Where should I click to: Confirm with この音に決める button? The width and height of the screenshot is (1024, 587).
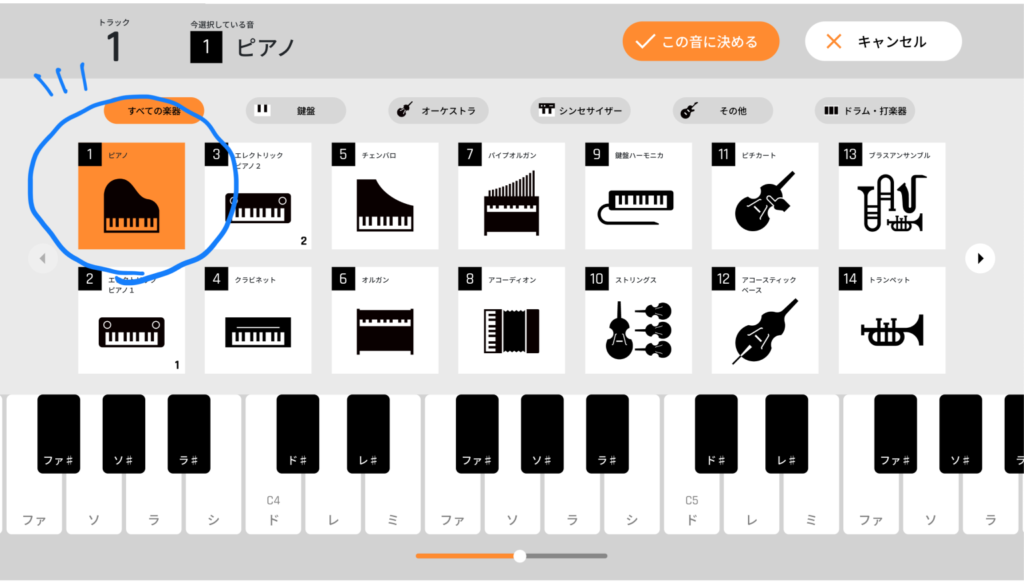pos(701,41)
